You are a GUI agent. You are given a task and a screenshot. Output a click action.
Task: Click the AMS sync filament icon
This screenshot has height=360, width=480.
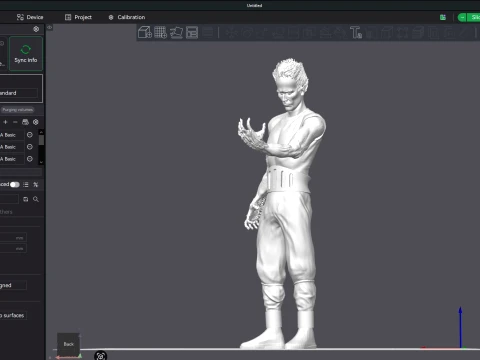[25, 122]
